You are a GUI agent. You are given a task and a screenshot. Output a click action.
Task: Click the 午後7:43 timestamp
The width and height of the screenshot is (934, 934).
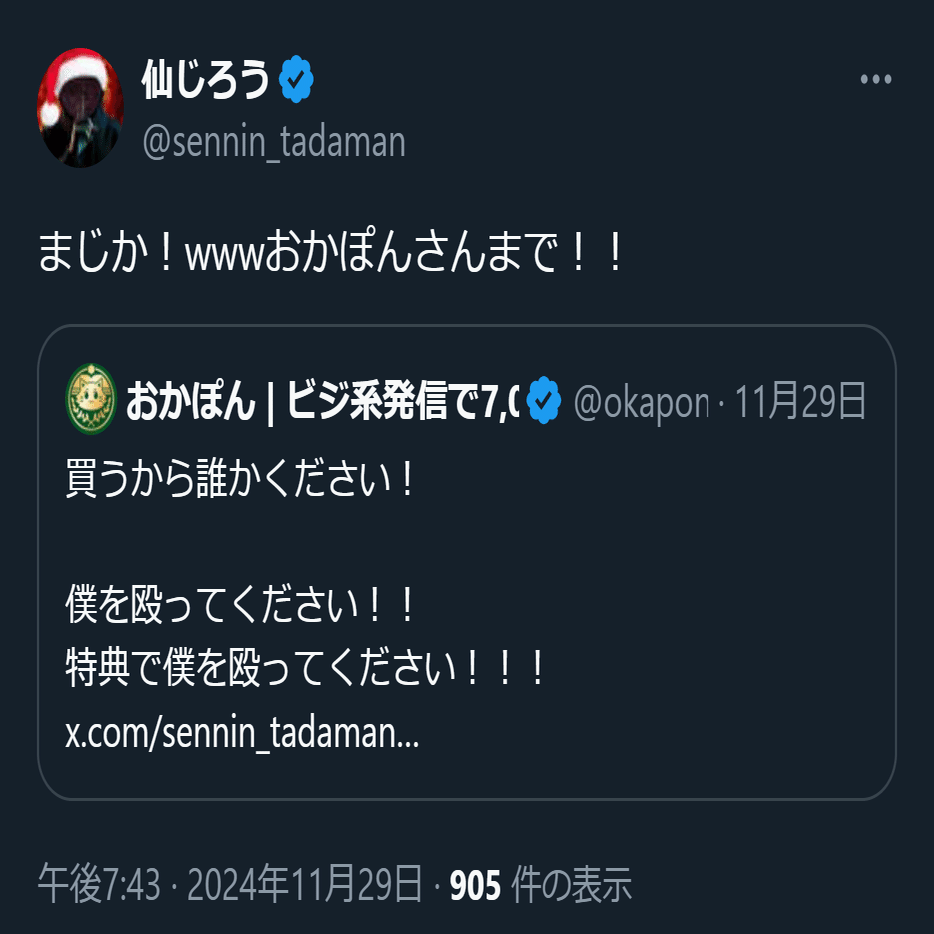tap(99, 883)
